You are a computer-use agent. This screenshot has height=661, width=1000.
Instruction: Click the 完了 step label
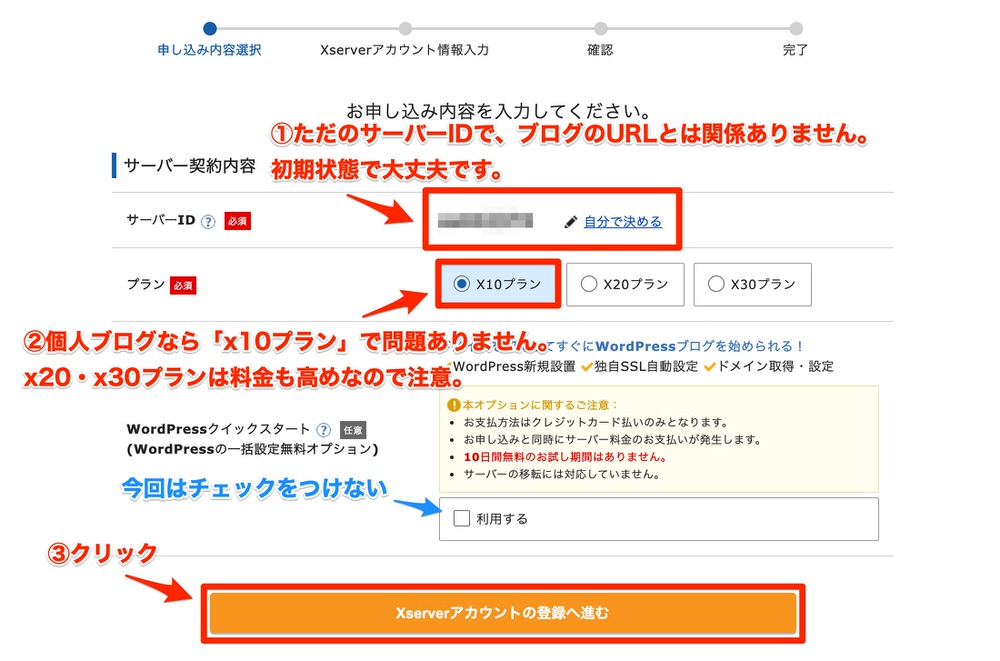click(x=795, y=50)
